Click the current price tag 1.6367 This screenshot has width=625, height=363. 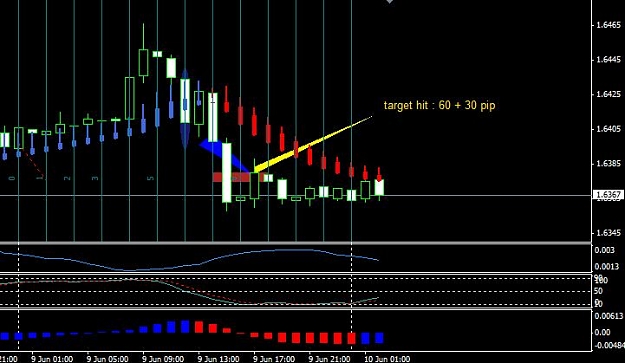click(608, 195)
